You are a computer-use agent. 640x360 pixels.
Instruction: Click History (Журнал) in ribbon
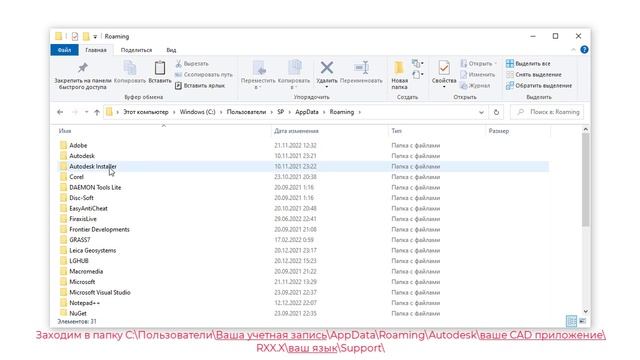pyautogui.click(x=475, y=86)
